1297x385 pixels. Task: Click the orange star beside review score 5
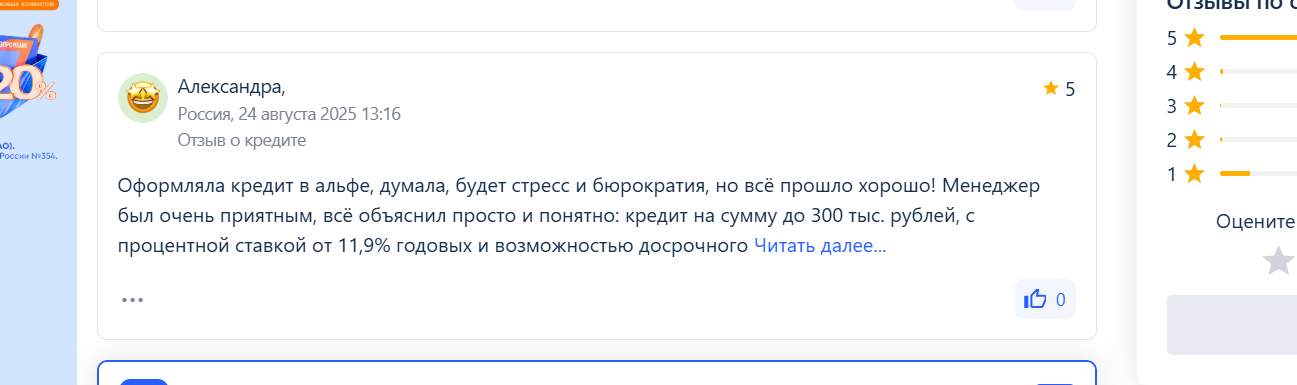[x=1050, y=88]
